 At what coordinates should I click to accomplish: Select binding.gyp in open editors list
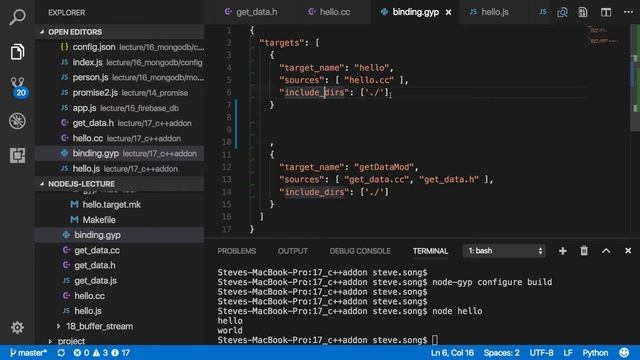pyautogui.click(x=120, y=153)
